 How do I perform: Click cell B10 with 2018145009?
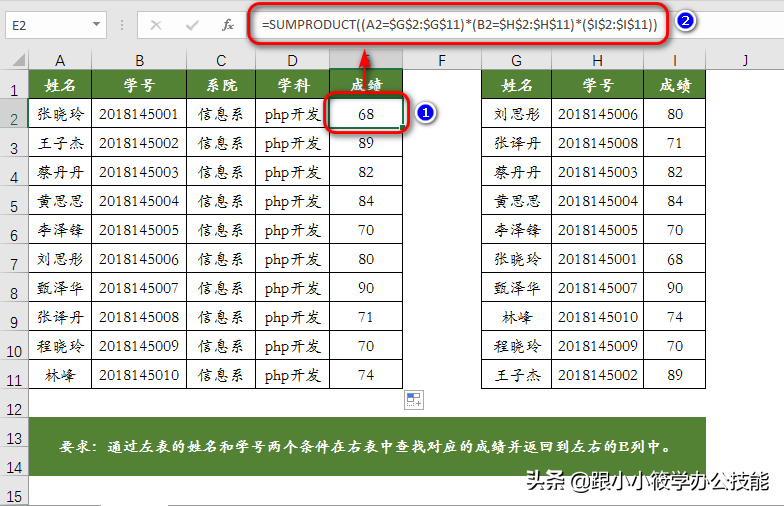[x=139, y=346]
